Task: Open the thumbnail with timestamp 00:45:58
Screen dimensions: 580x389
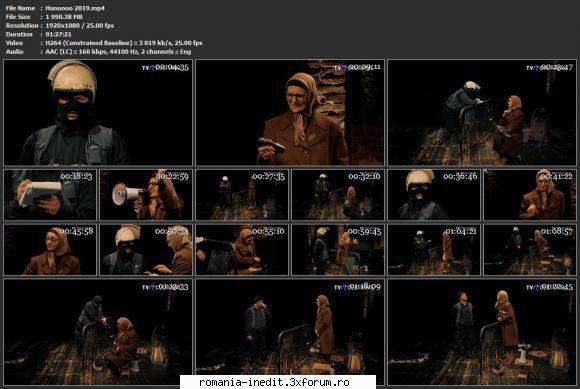Action: point(50,250)
